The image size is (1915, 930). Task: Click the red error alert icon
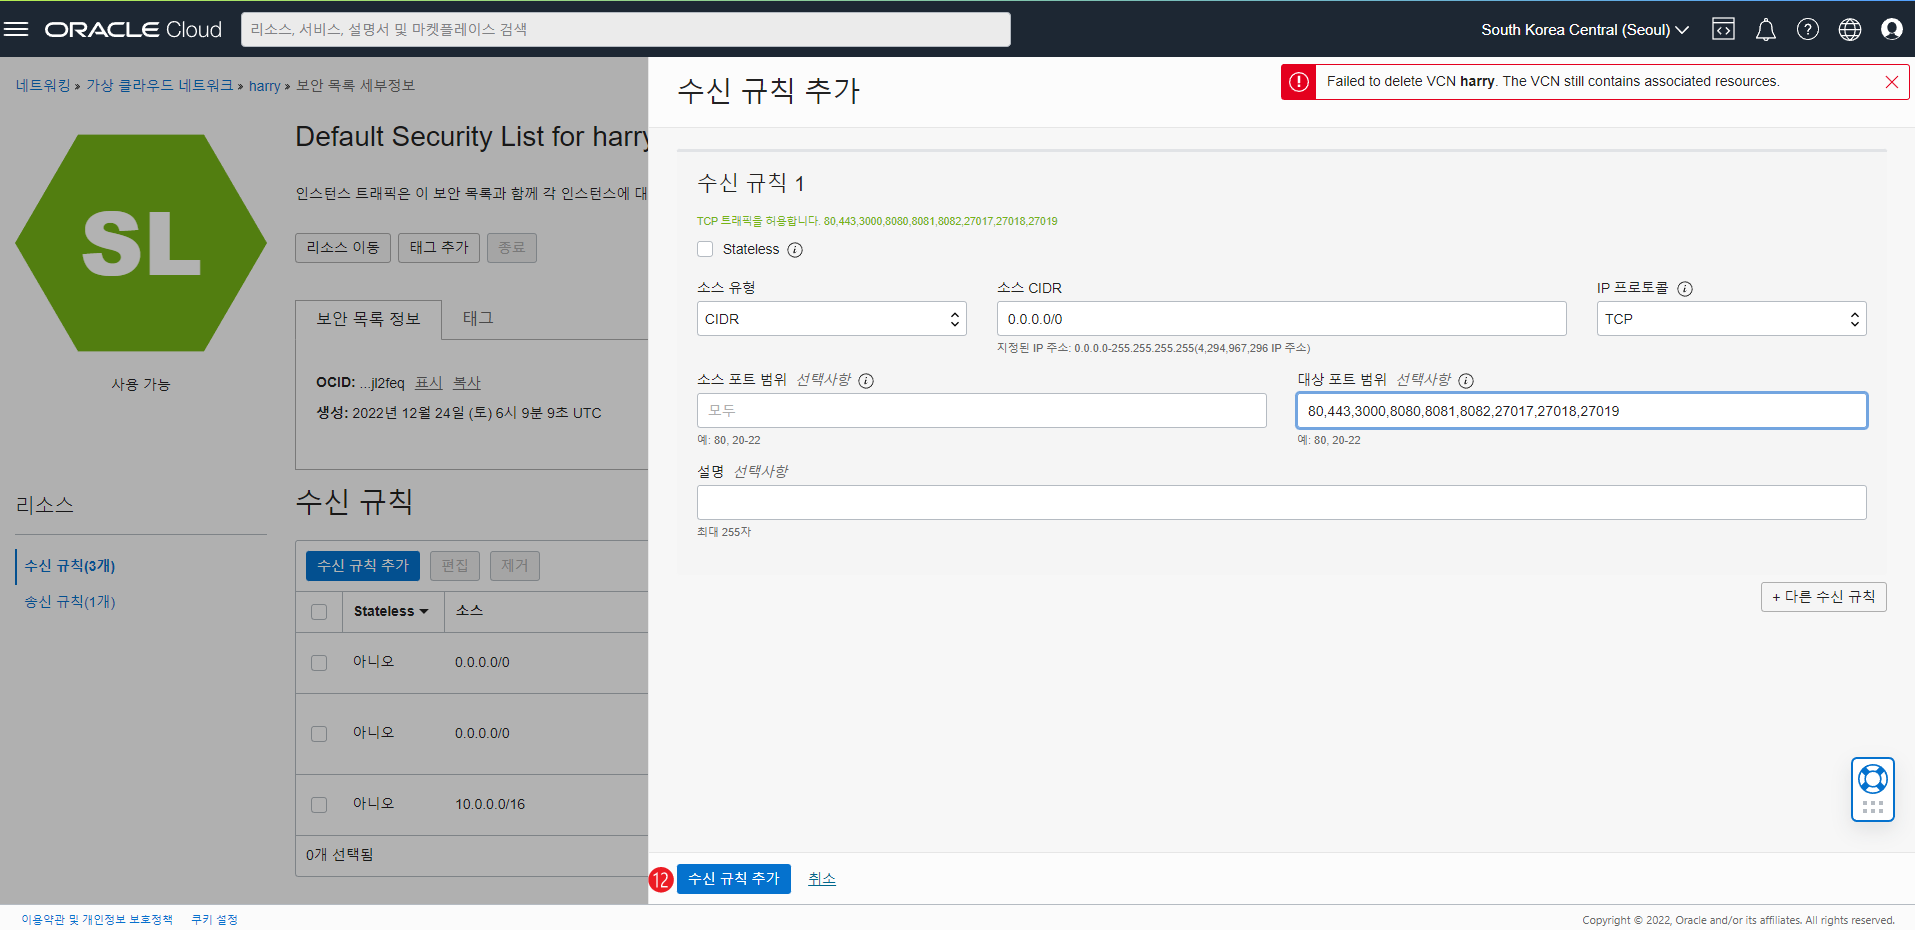coord(1299,82)
